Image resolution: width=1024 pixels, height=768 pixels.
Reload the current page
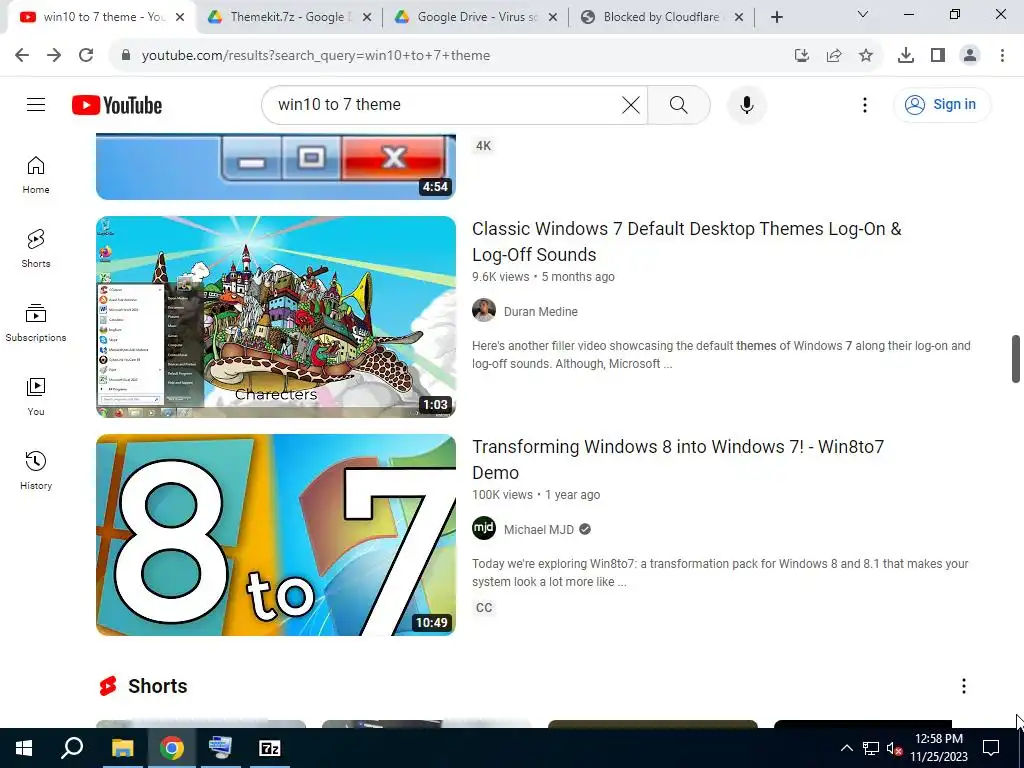(x=86, y=55)
